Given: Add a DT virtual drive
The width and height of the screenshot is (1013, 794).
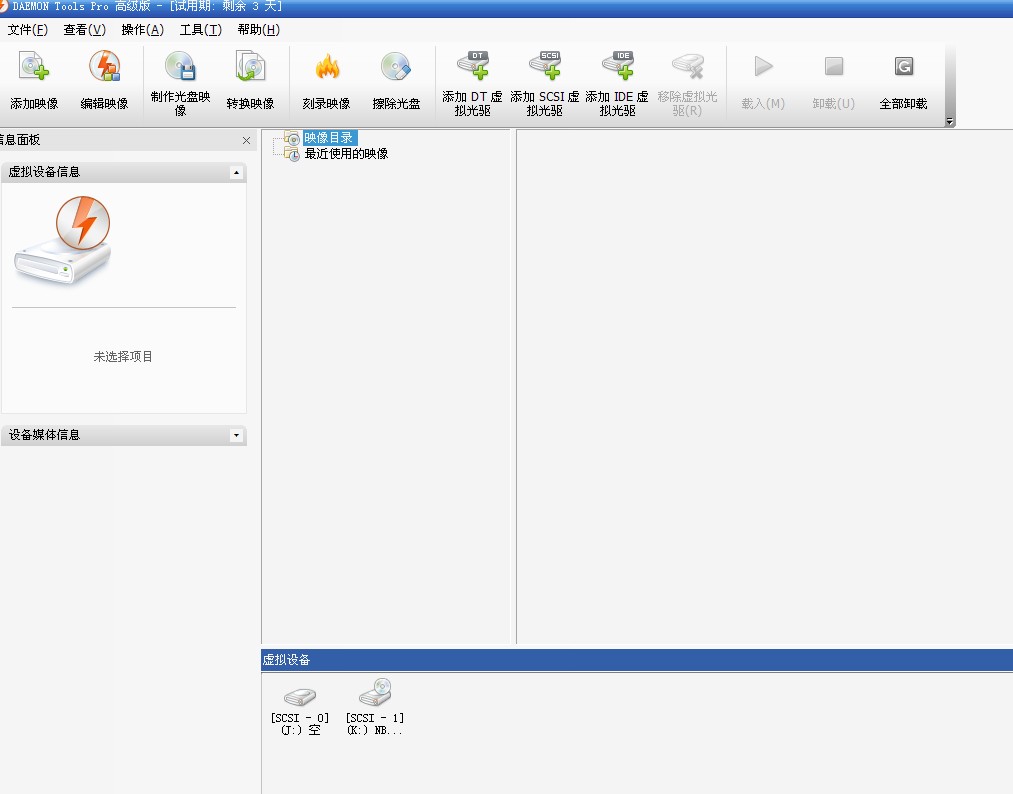Looking at the screenshot, I should (472, 81).
